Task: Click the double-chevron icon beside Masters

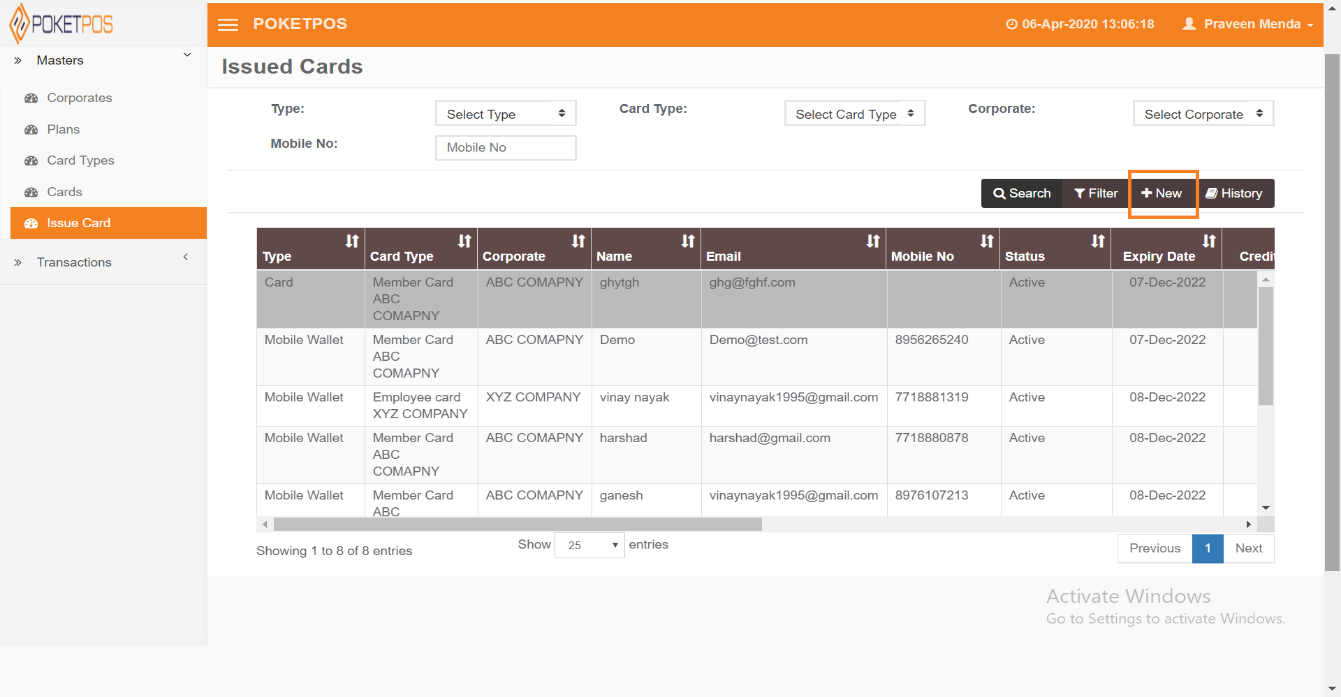Action: 18,61
